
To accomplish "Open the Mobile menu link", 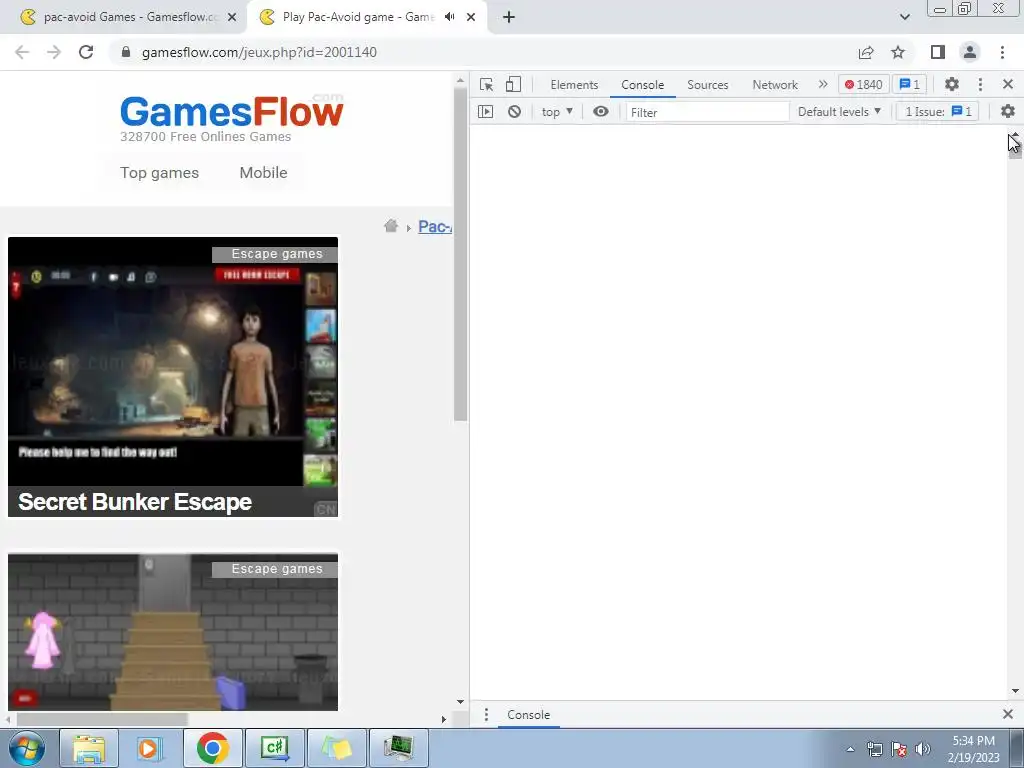I will [263, 172].
